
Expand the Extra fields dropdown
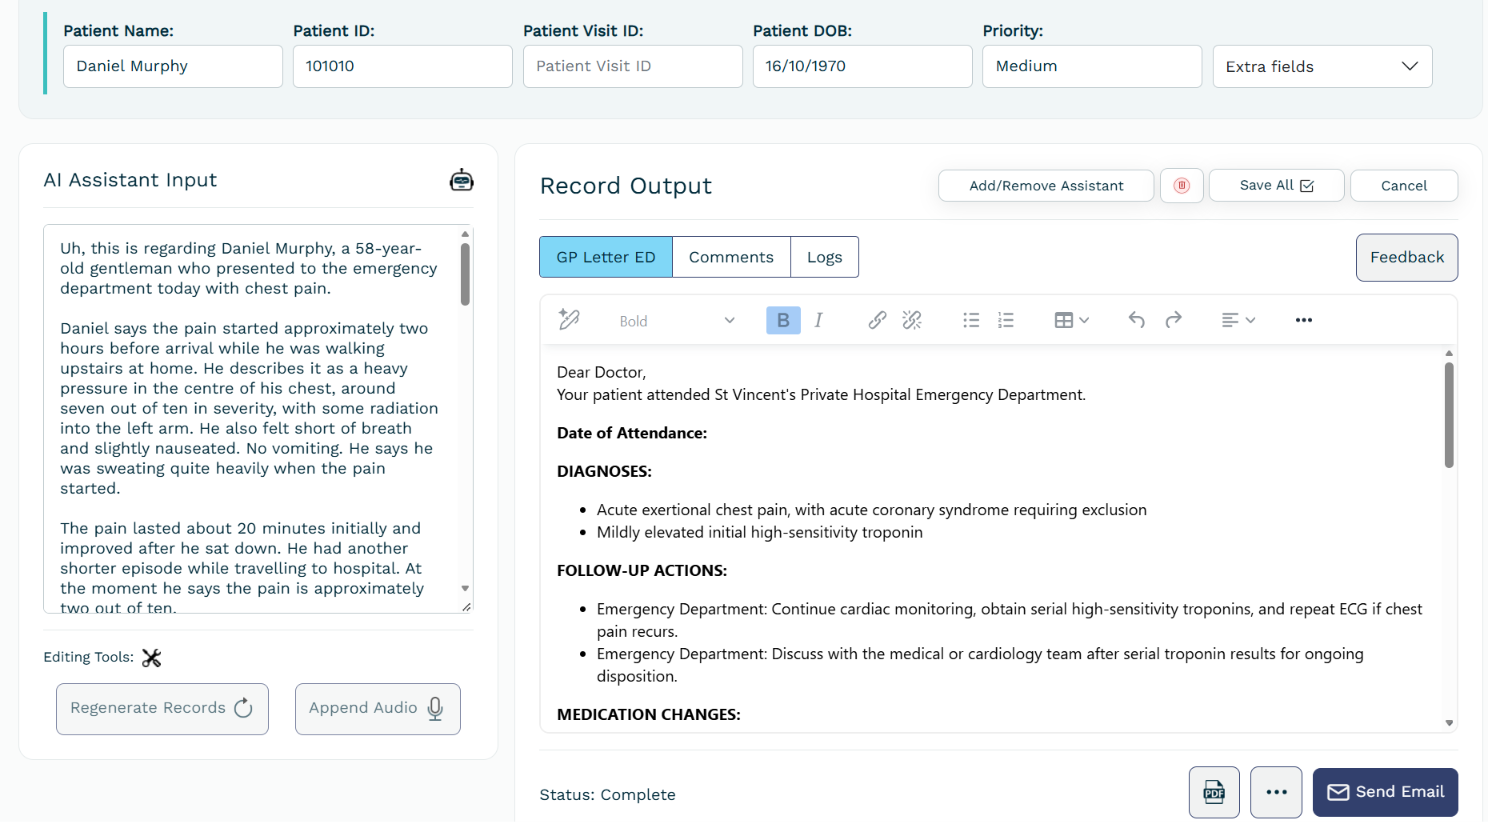pos(1322,66)
